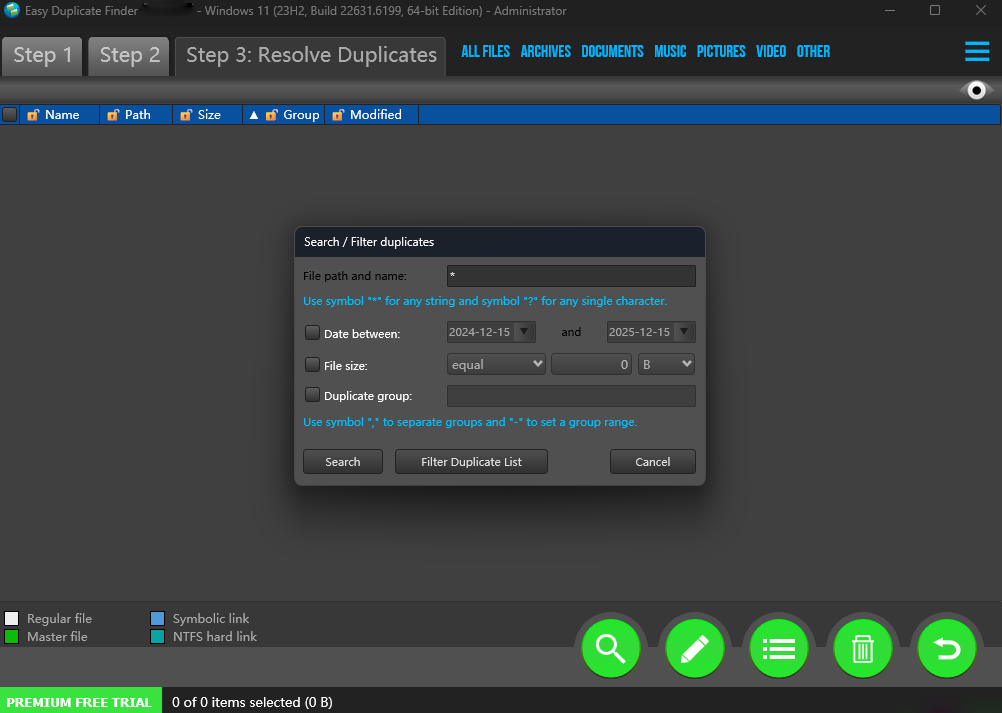The height and width of the screenshot is (713, 1002).
Task: Enable the File size checkbox
Action: tap(313, 365)
